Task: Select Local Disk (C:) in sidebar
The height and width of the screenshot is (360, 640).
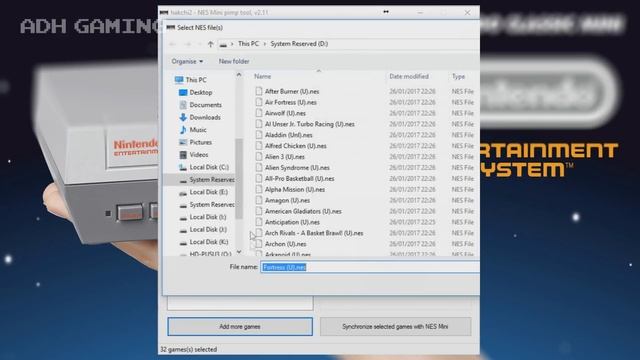Action: pos(209,167)
